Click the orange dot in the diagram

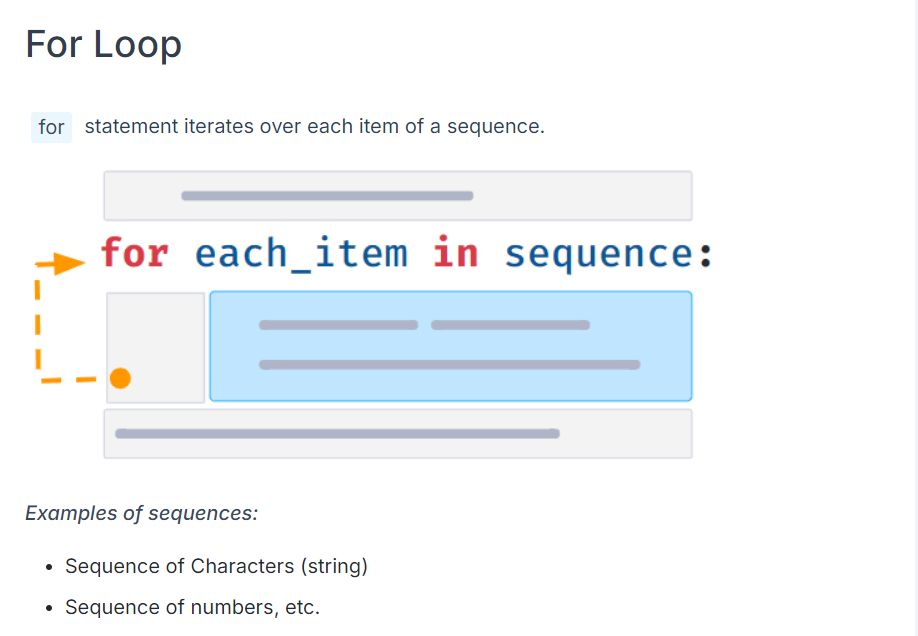coord(120,378)
